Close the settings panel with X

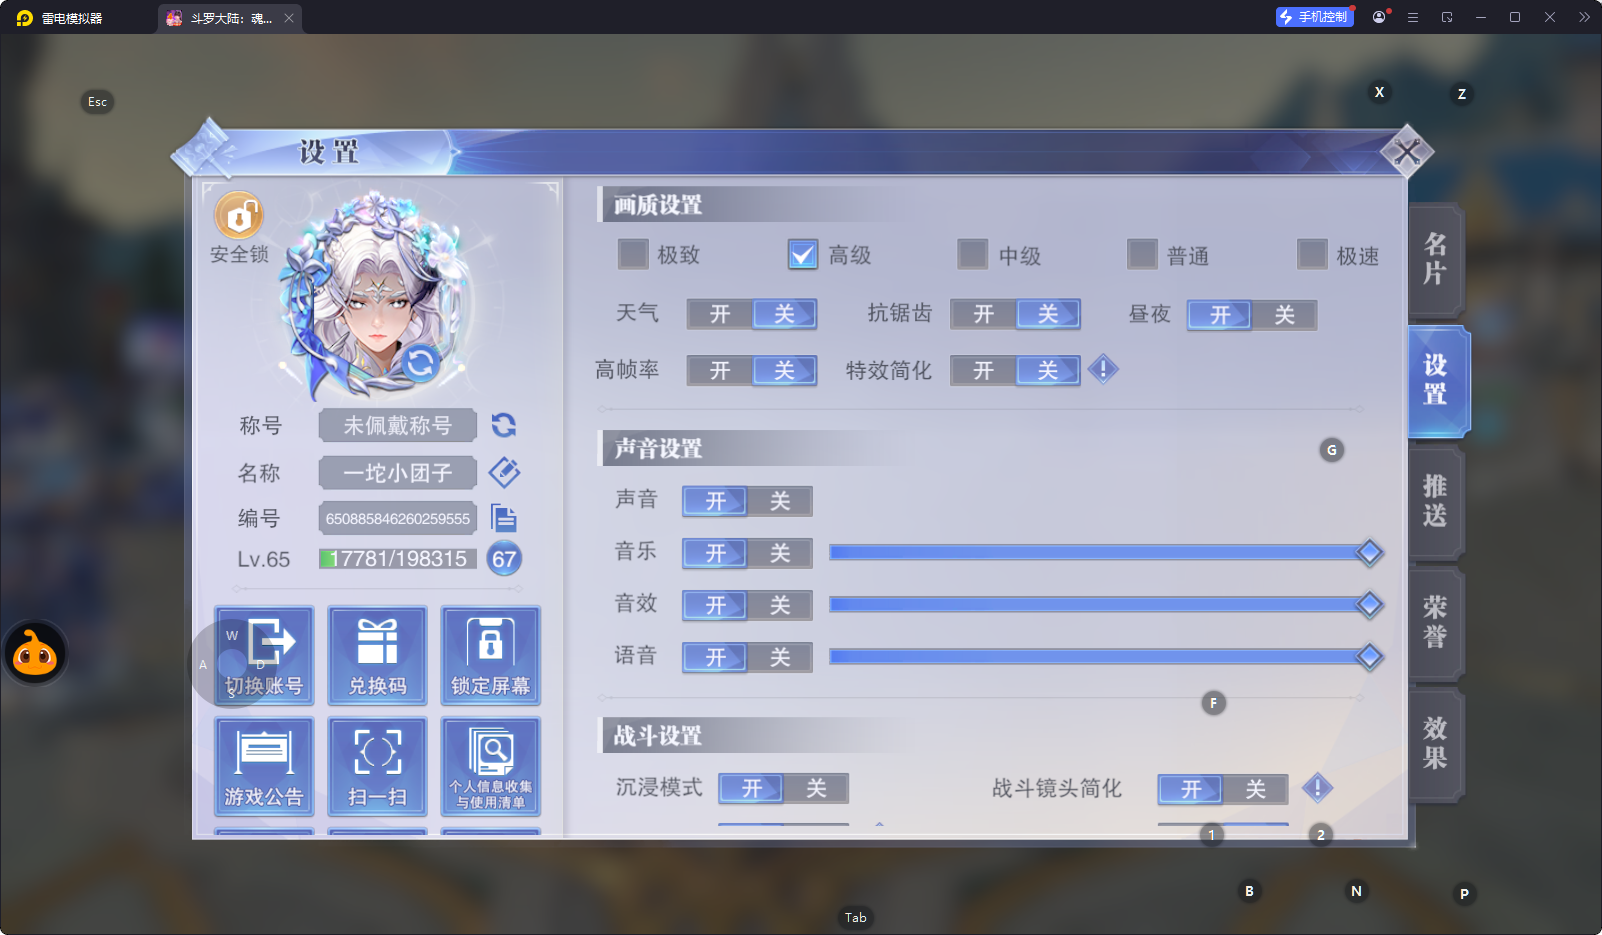point(1407,152)
